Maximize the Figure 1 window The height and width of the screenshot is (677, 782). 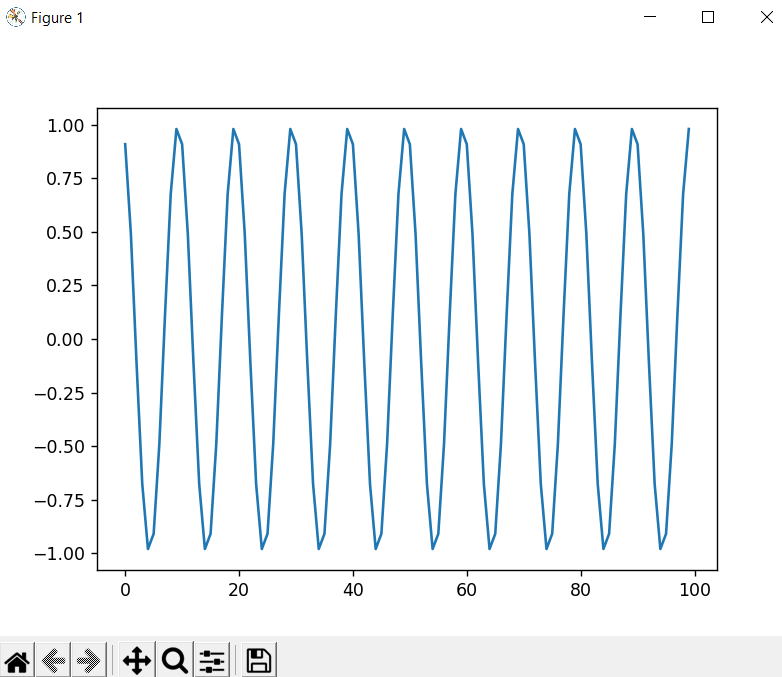point(708,18)
